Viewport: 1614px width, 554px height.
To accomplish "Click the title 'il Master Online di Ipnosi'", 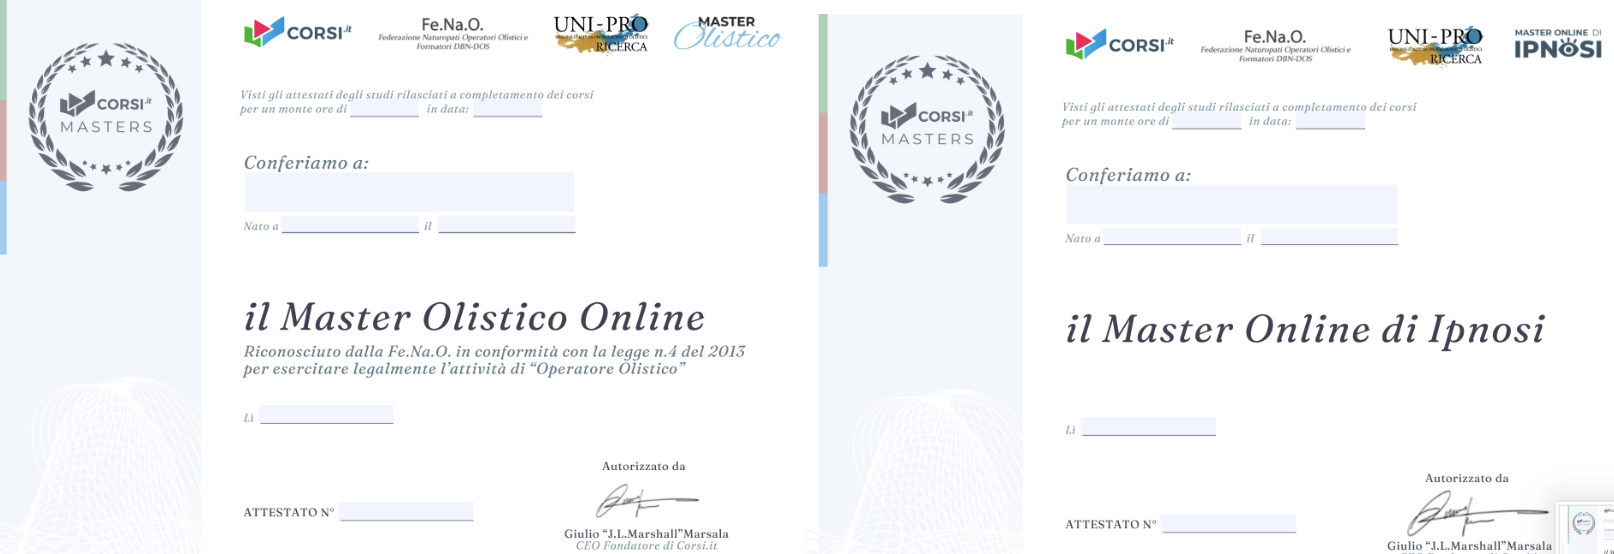I will pyautogui.click(x=1306, y=330).
